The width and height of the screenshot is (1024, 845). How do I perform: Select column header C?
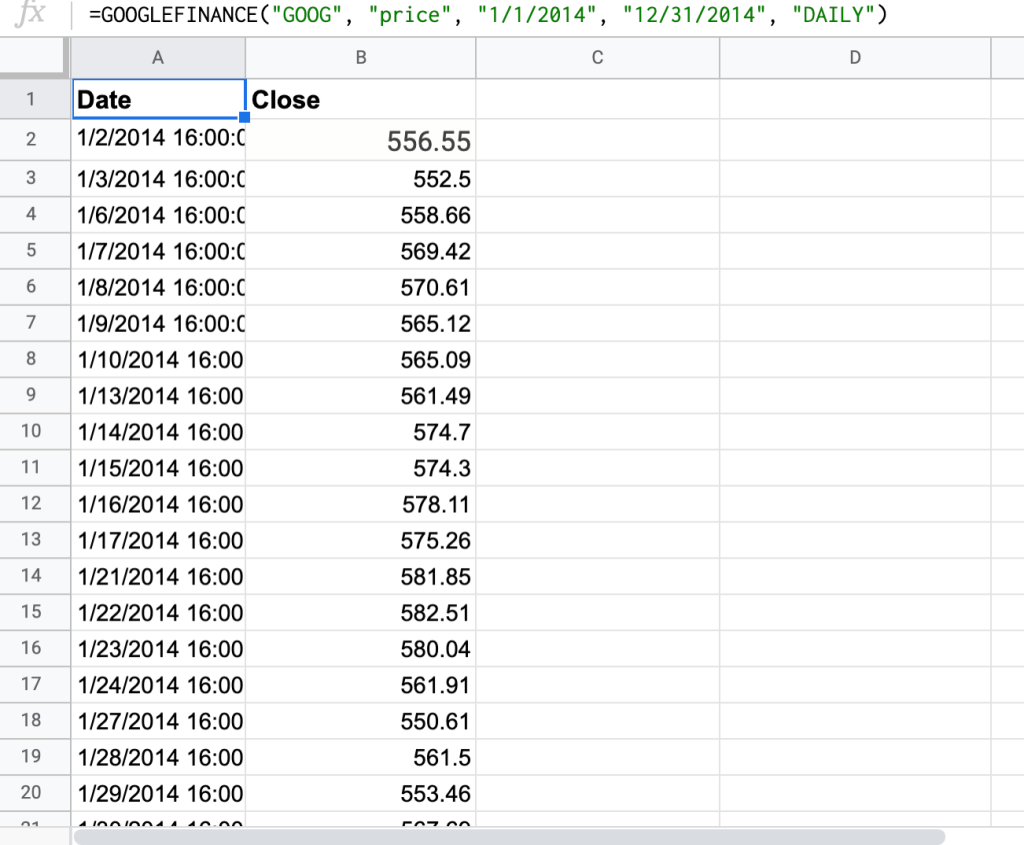(x=597, y=58)
